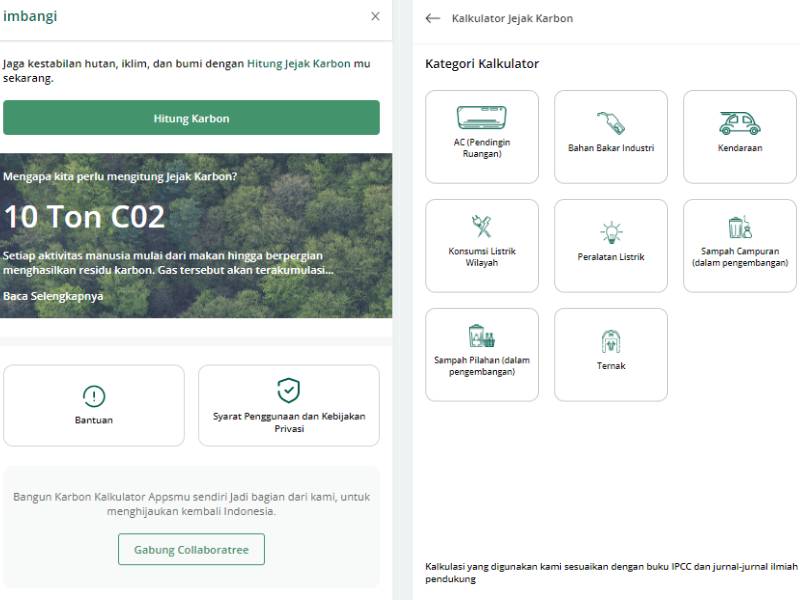Choose Bahan Bakar Industri category label
Image resolution: width=800 pixels, height=600 pixels.
pos(611,148)
